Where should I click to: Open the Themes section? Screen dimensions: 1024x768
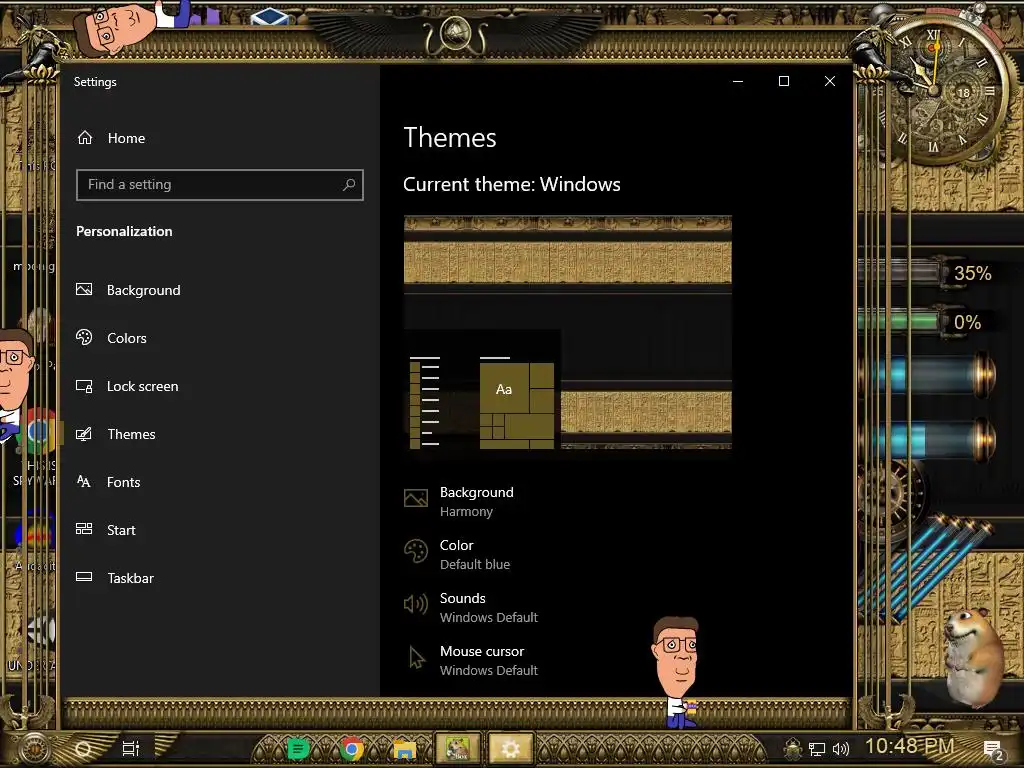(x=131, y=434)
